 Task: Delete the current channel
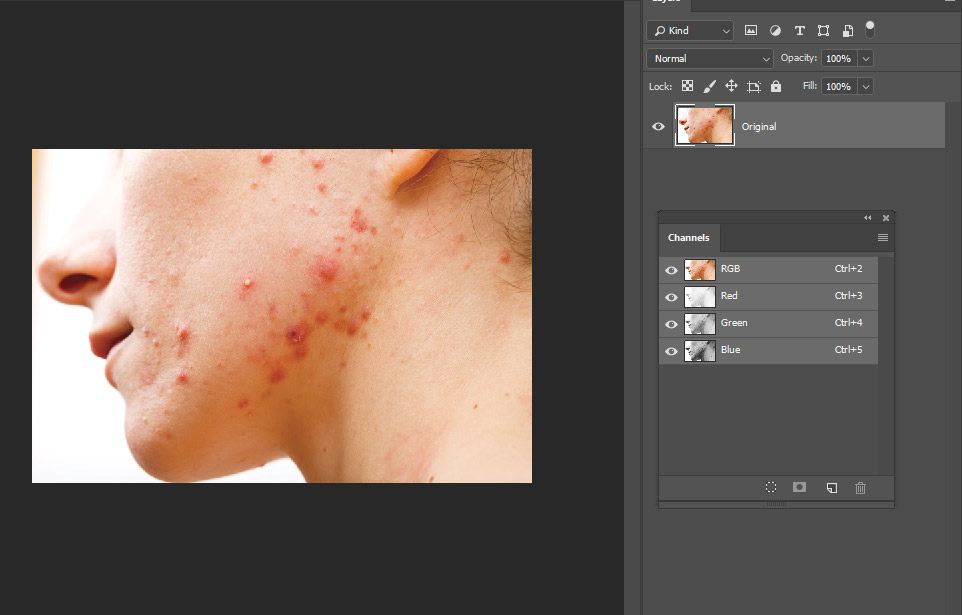tap(860, 487)
